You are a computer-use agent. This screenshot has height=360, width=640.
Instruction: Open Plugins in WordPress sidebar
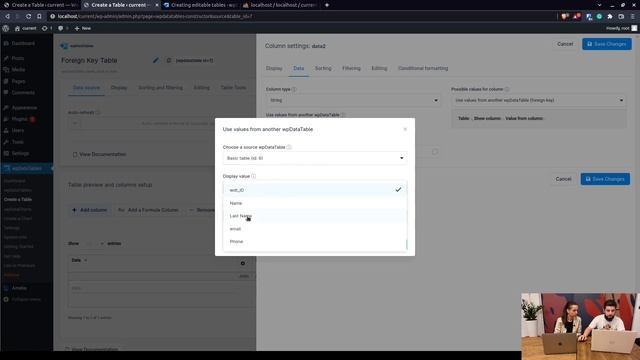click(x=20, y=119)
